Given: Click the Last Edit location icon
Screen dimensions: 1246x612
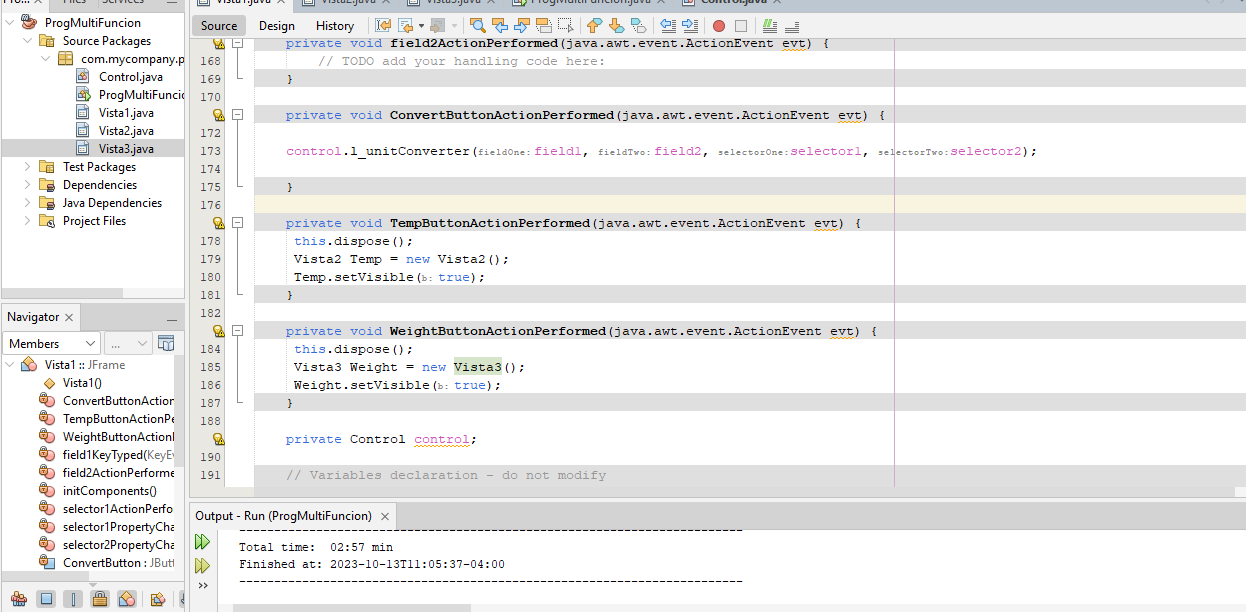Looking at the screenshot, I should (x=383, y=25).
